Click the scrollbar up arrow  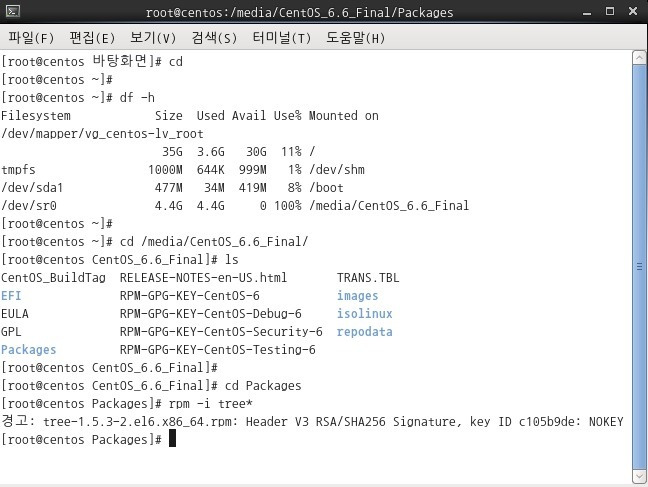[639, 58]
